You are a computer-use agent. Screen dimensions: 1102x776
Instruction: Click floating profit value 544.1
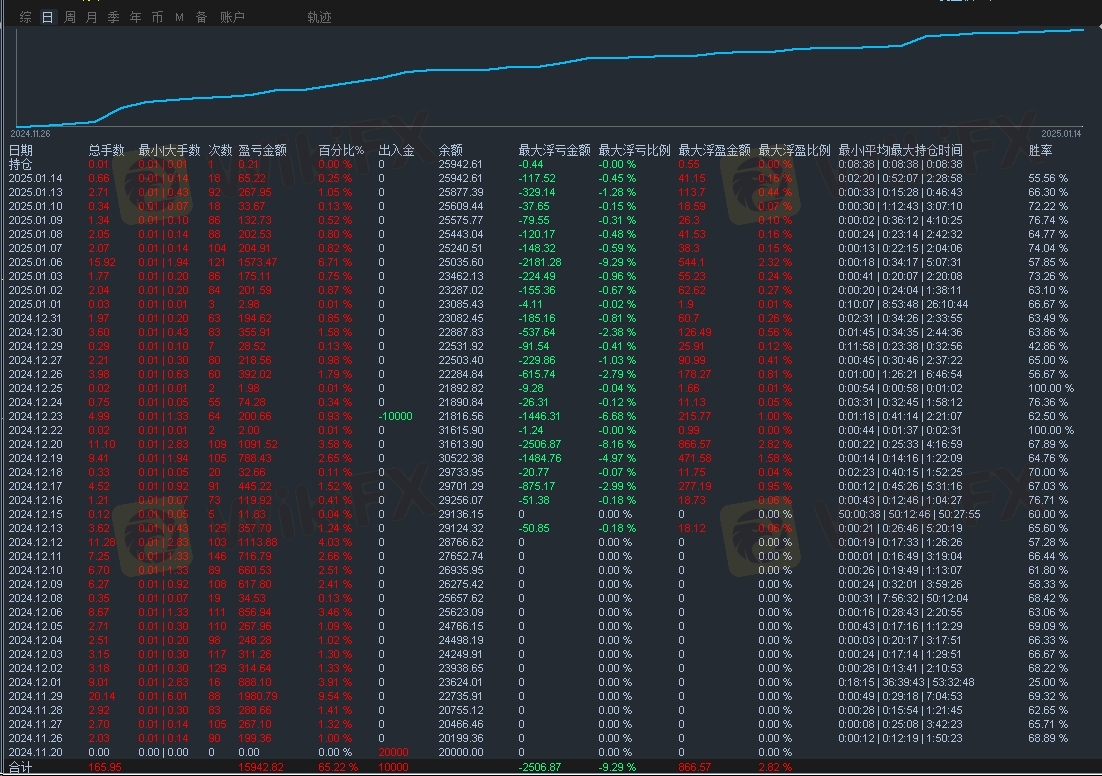[692, 262]
